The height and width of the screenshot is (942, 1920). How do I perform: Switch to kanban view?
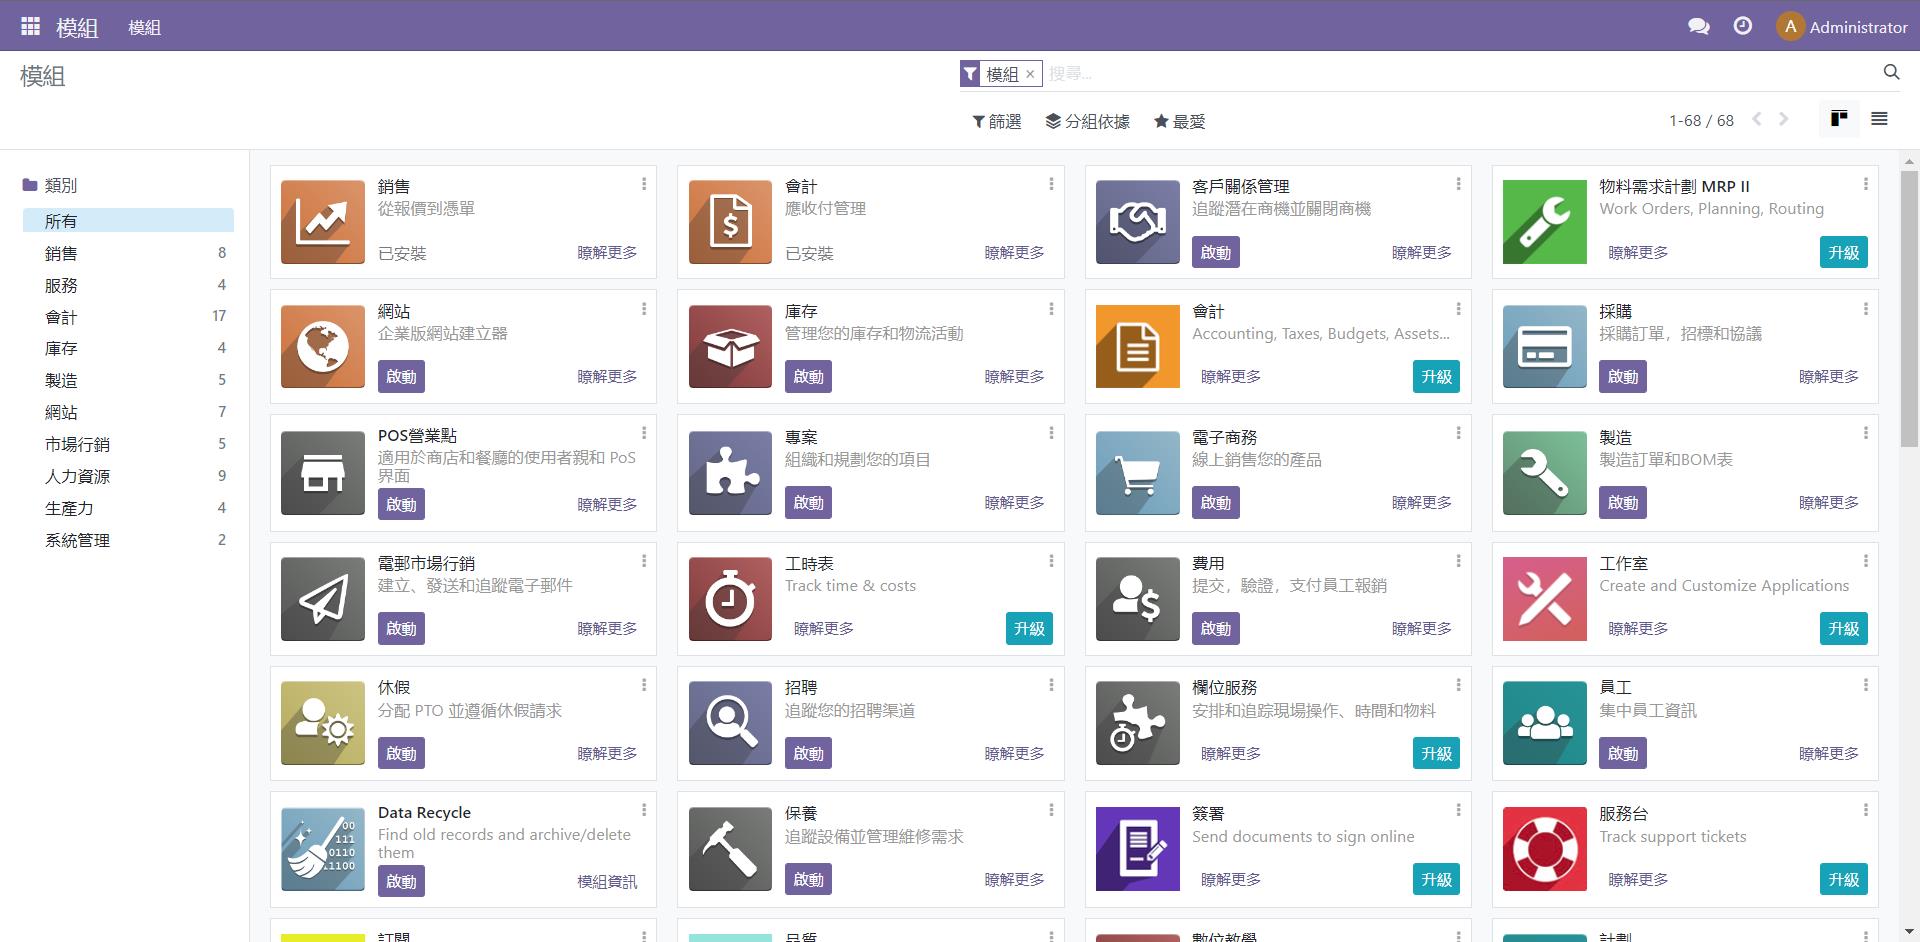pyautogui.click(x=1839, y=119)
